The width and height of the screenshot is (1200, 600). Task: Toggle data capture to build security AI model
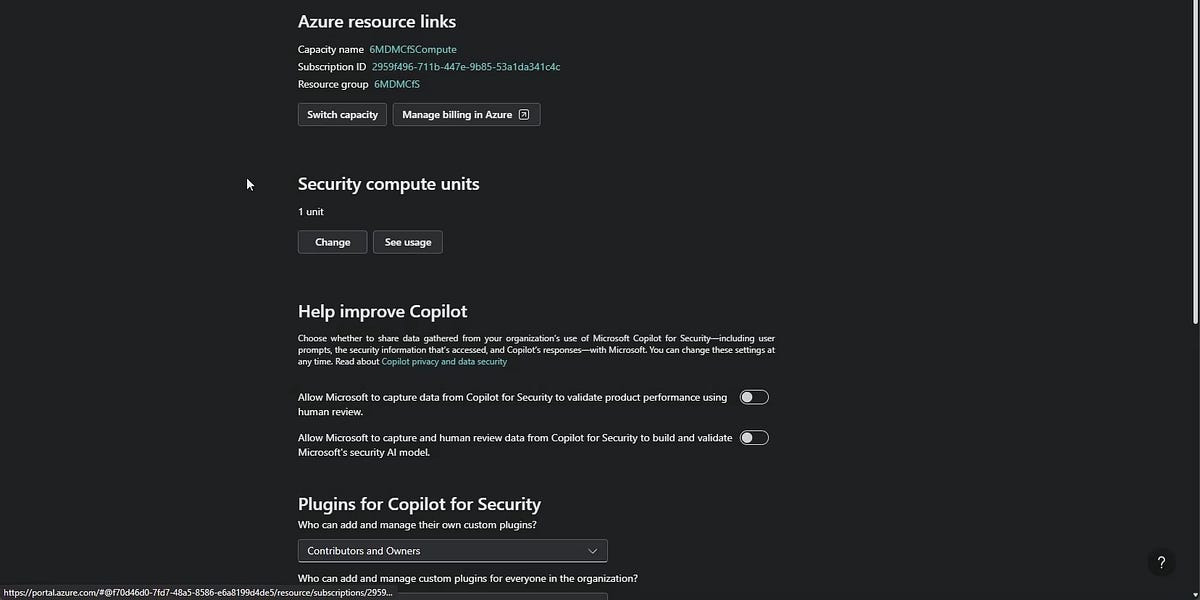click(x=754, y=437)
